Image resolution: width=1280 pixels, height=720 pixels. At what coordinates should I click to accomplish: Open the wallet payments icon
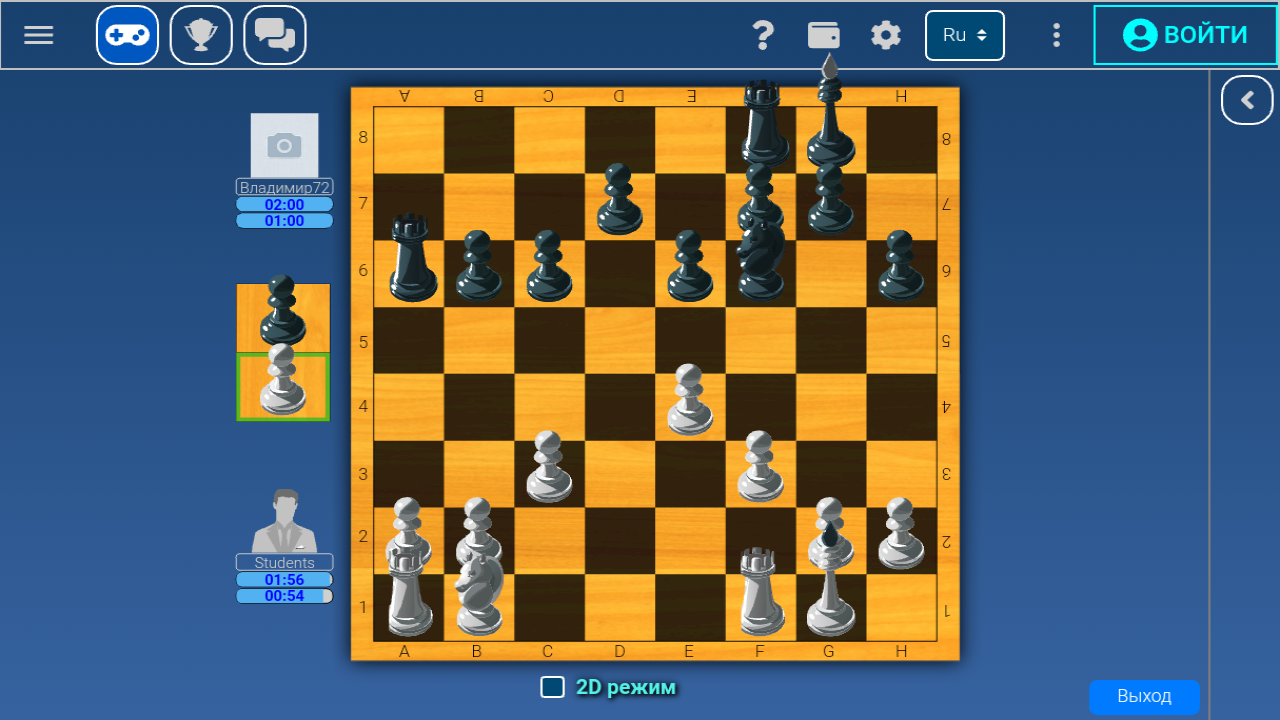tap(823, 34)
